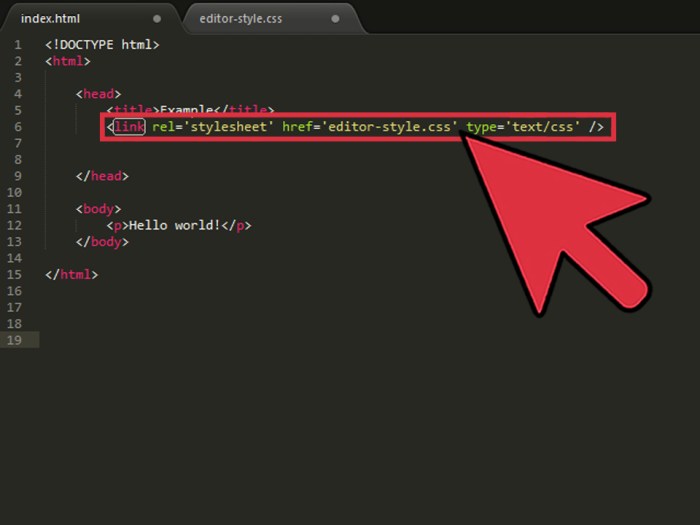Click the closing head tag
Viewport: 700px width, 525px height.
click(x=102, y=176)
